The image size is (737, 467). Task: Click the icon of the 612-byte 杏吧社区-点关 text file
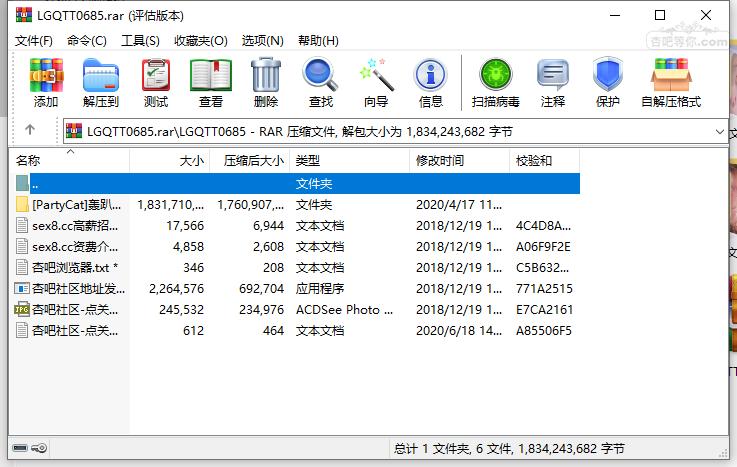[22, 330]
